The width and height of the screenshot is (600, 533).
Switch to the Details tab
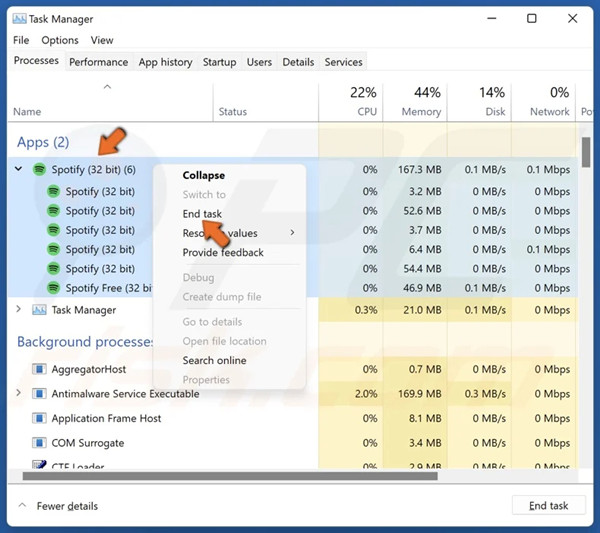pos(298,62)
